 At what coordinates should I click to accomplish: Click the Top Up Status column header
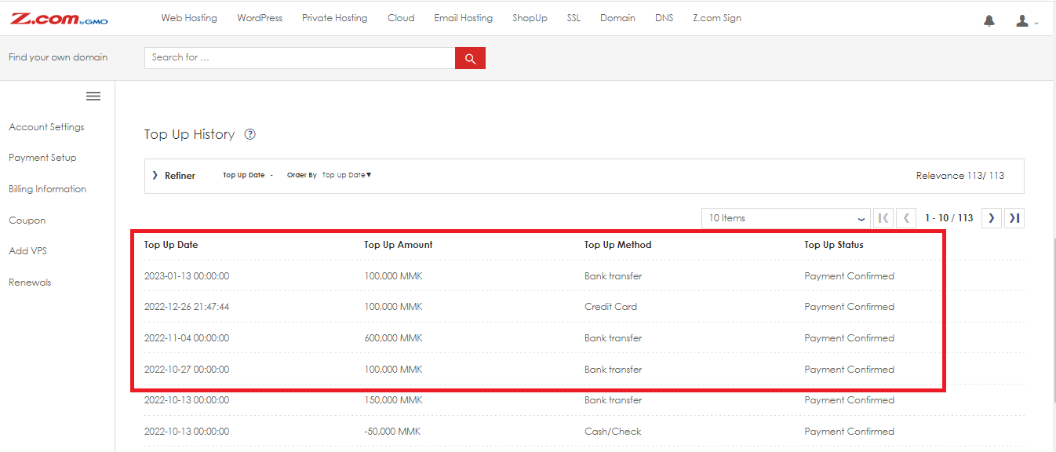pyautogui.click(x=834, y=245)
